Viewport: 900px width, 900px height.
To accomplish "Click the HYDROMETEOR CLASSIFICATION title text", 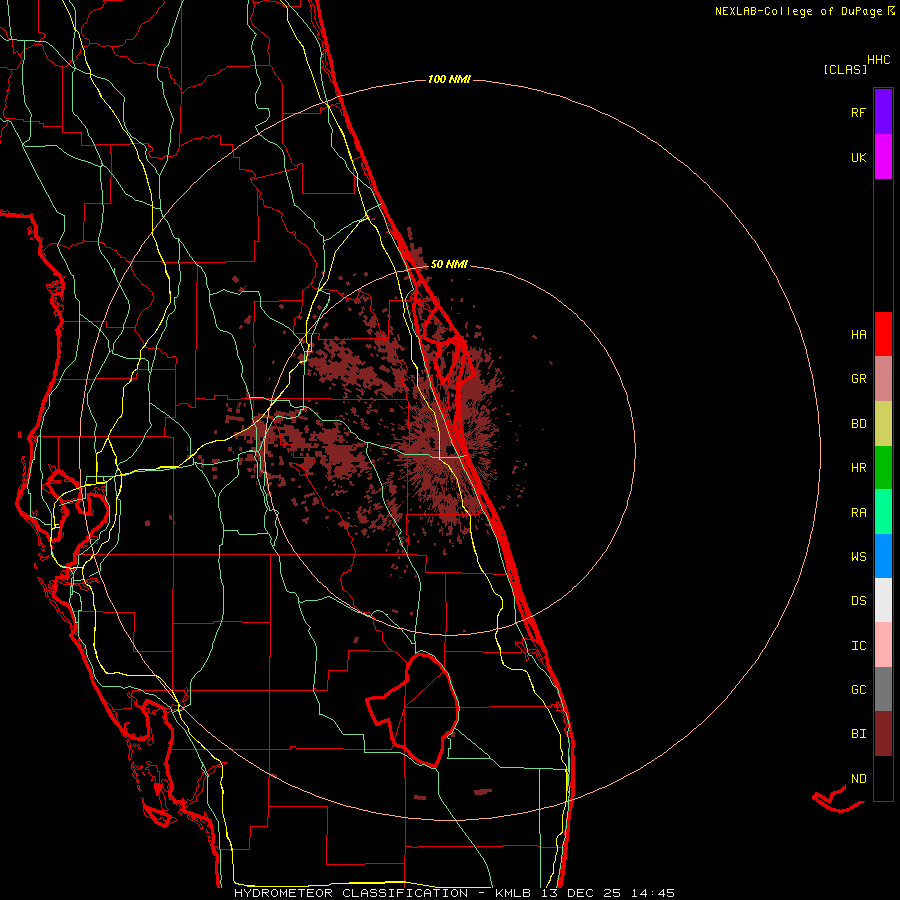I will pos(351,893).
